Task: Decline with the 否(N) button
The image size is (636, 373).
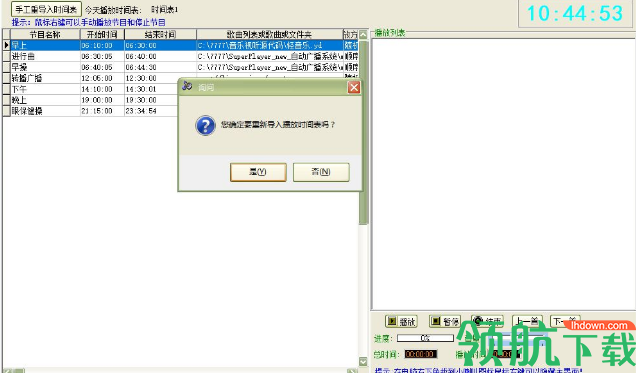Action: coord(321,172)
